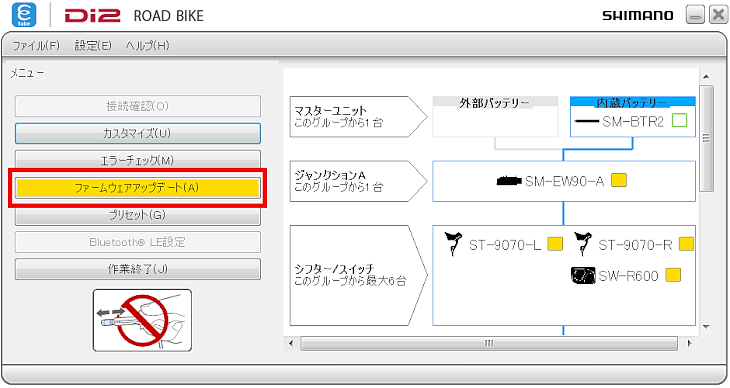Click the yellow square beside ST-9070-L
This screenshot has height=388, width=730.
point(555,244)
